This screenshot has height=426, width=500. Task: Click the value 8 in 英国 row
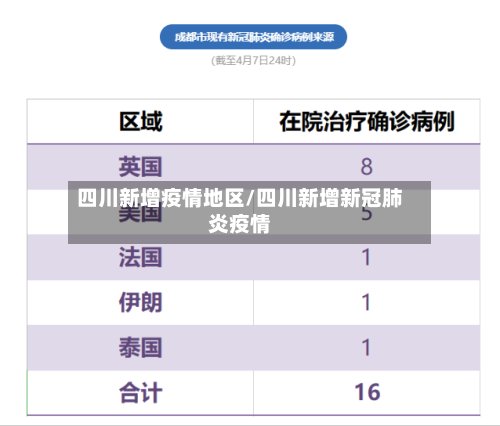(366, 167)
